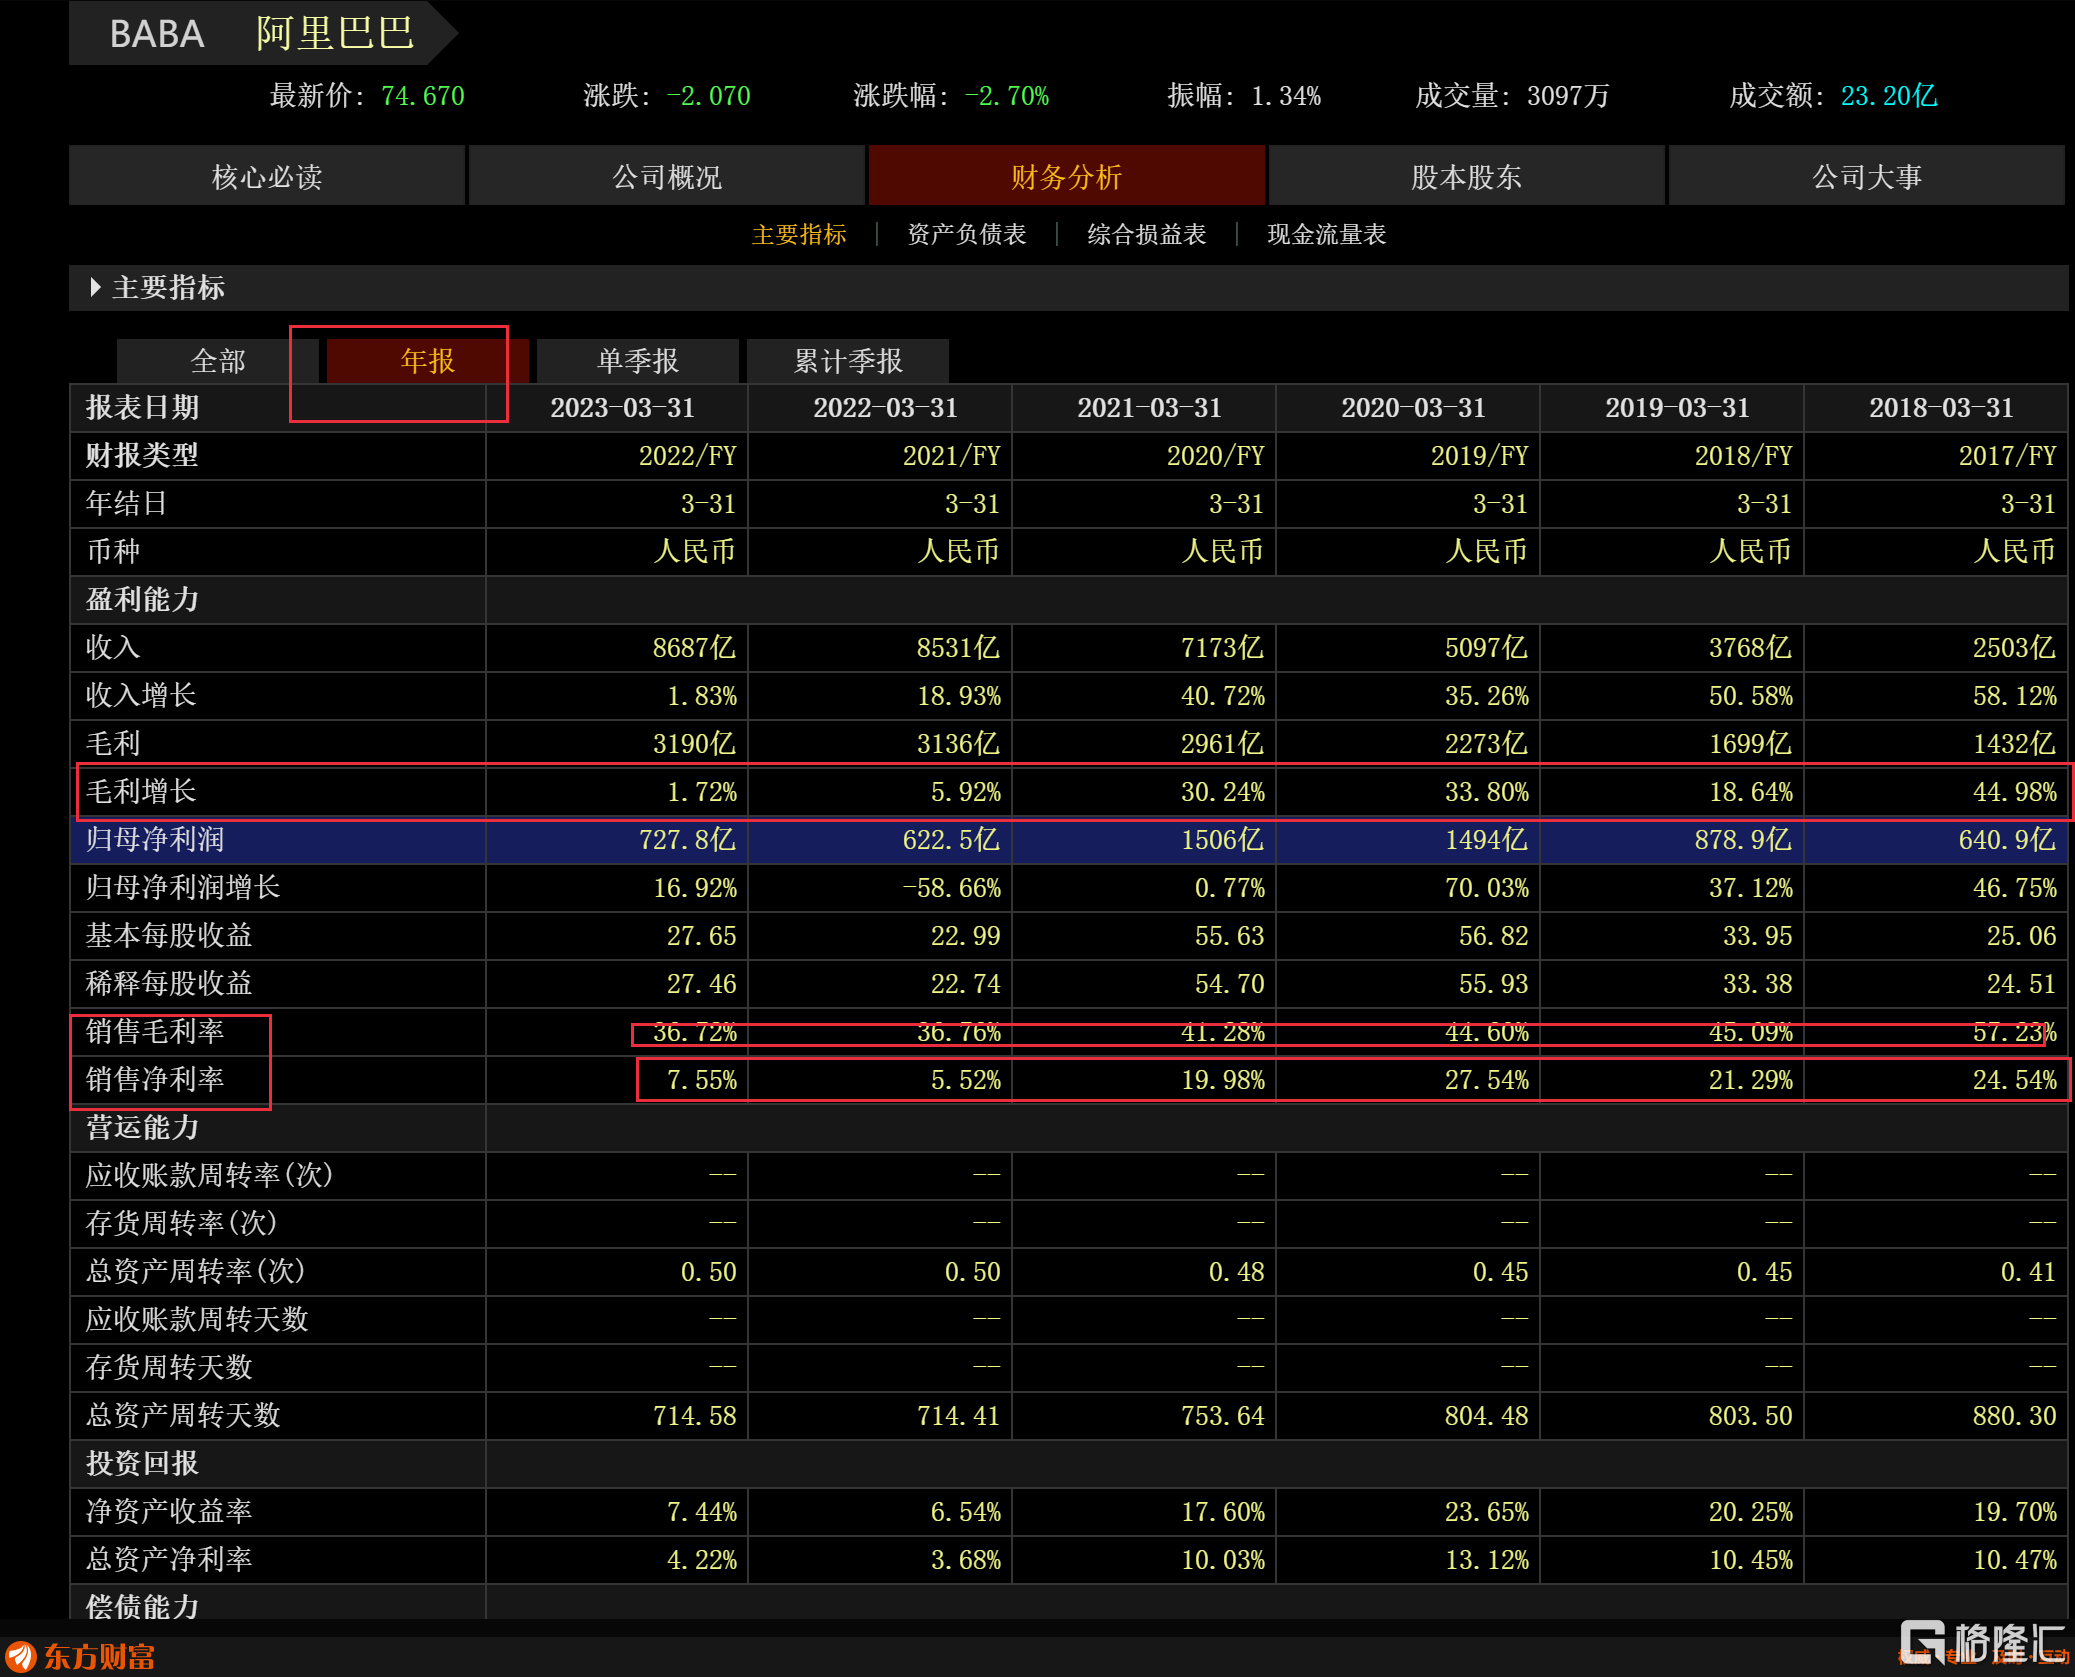Click the 盈利能力 section header

click(x=142, y=600)
